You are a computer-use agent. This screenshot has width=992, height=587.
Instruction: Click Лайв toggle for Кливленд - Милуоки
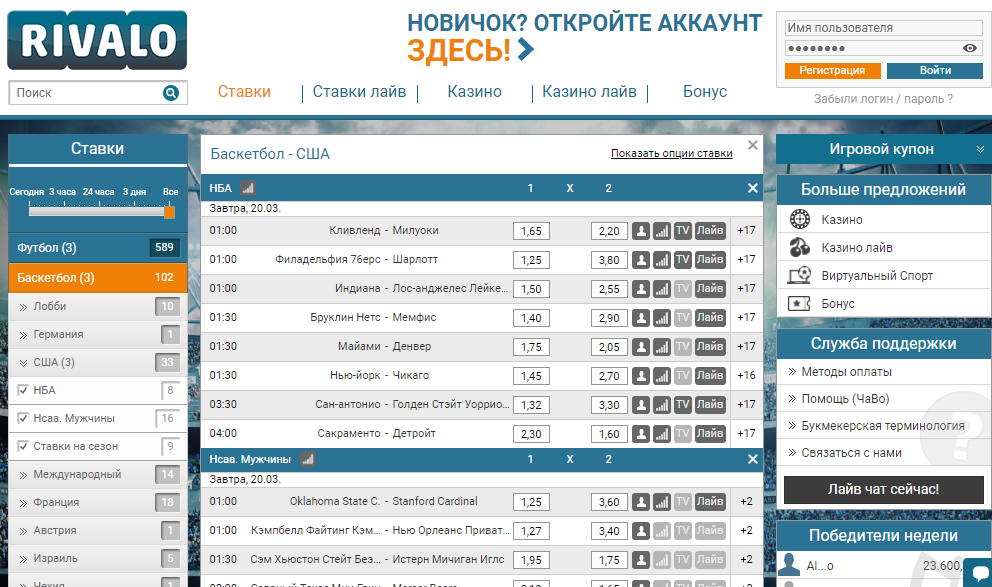pos(710,231)
